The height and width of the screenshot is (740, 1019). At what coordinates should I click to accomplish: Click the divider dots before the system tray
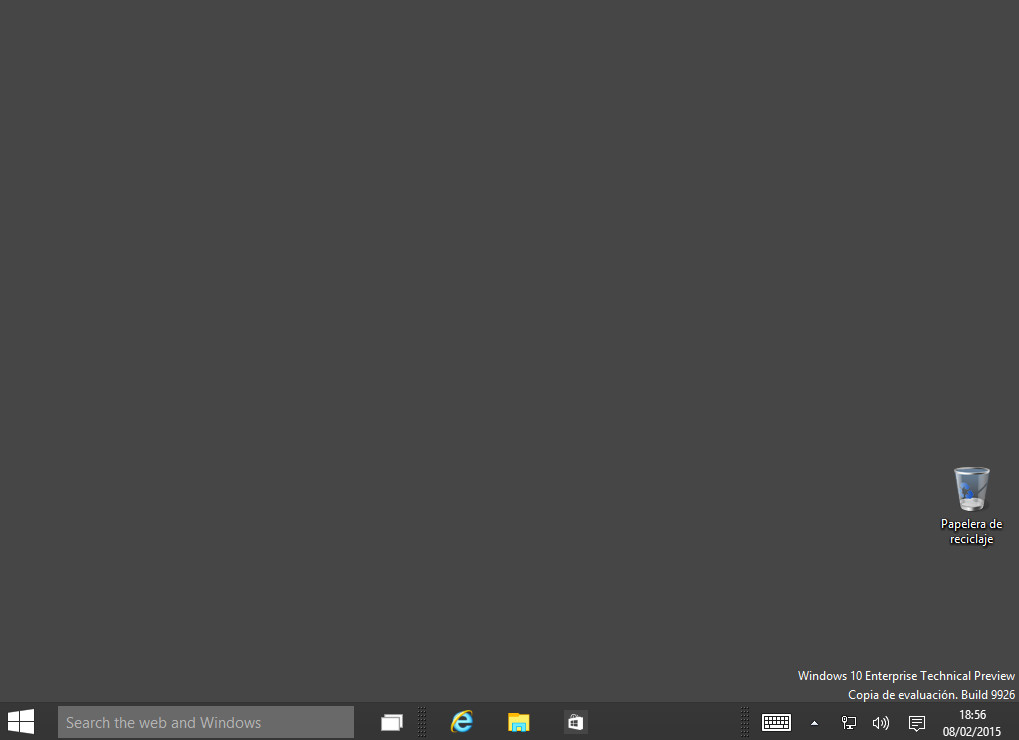pyautogui.click(x=744, y=721)
